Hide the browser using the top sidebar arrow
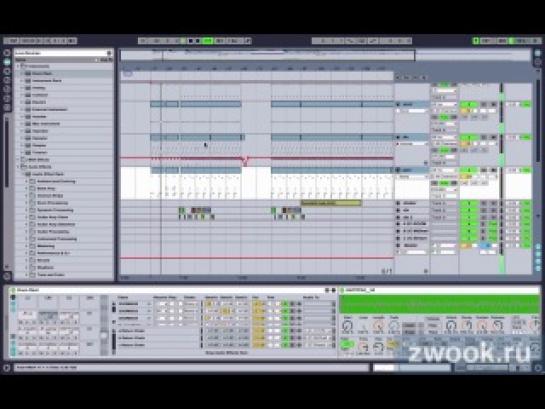This screenshot has height=409, width=545. coord(7,53)
